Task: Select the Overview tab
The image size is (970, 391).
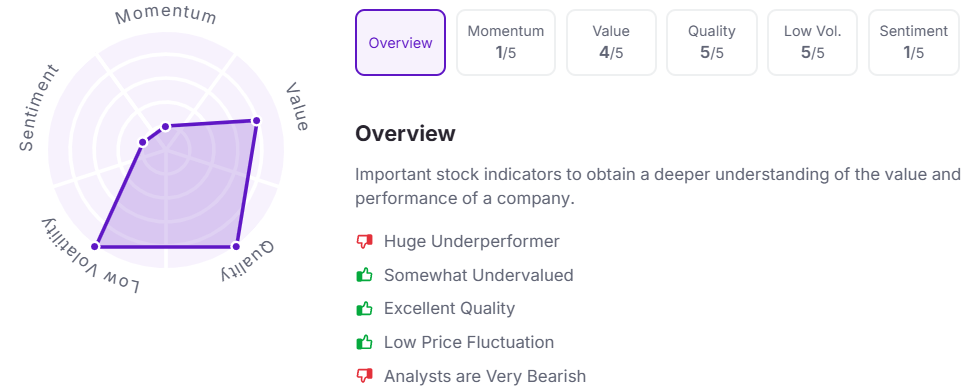Action: (400, 43)
